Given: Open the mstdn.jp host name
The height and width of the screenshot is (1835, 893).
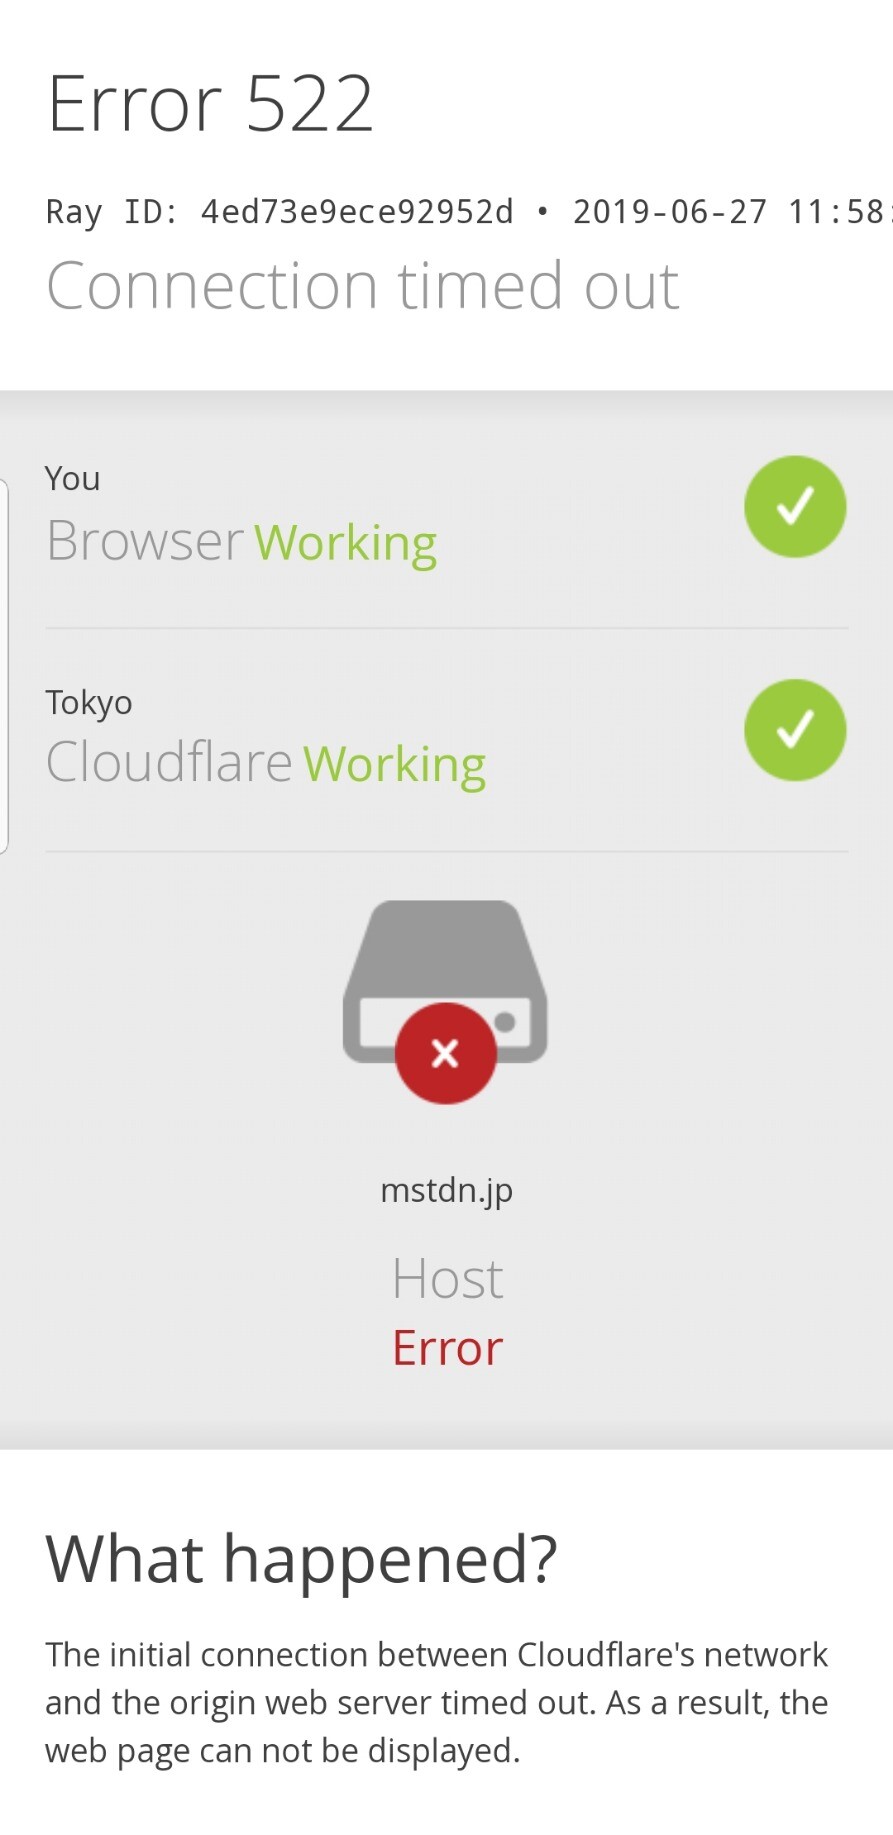Looking at the screenshot, I should [446, 1191].
